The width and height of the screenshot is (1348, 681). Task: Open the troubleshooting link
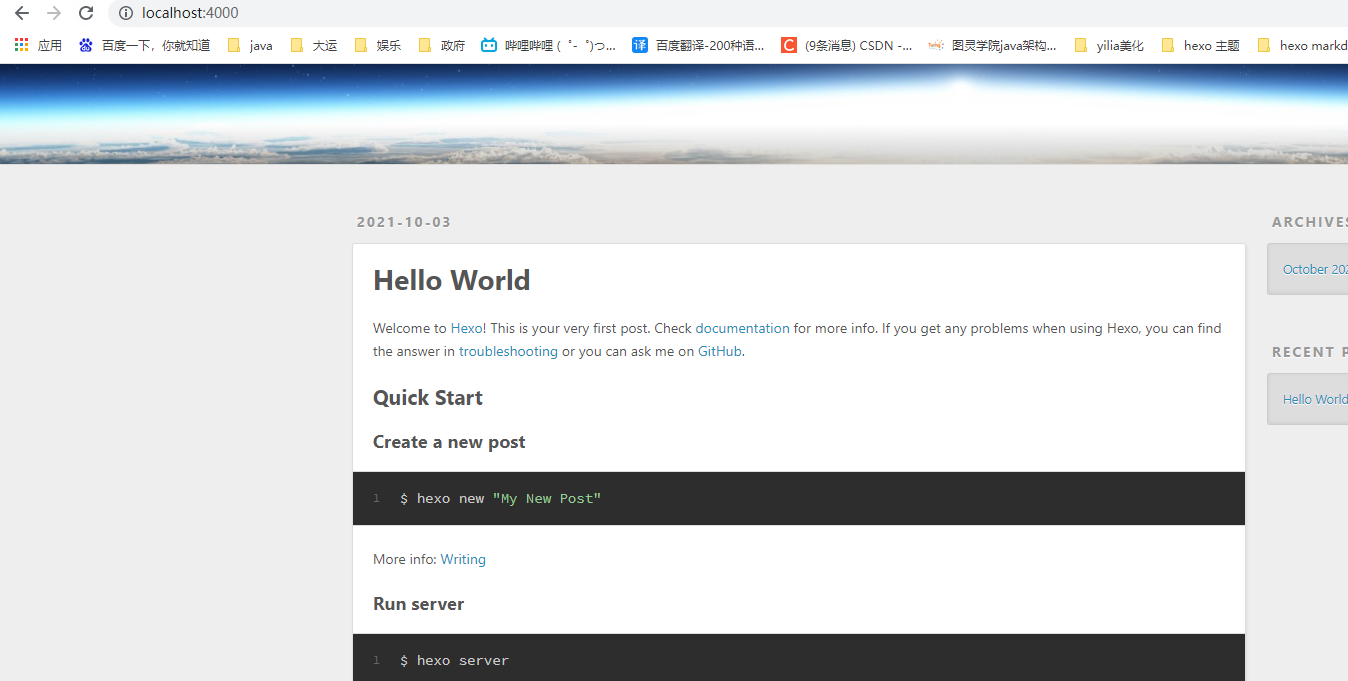coord(508,351)
